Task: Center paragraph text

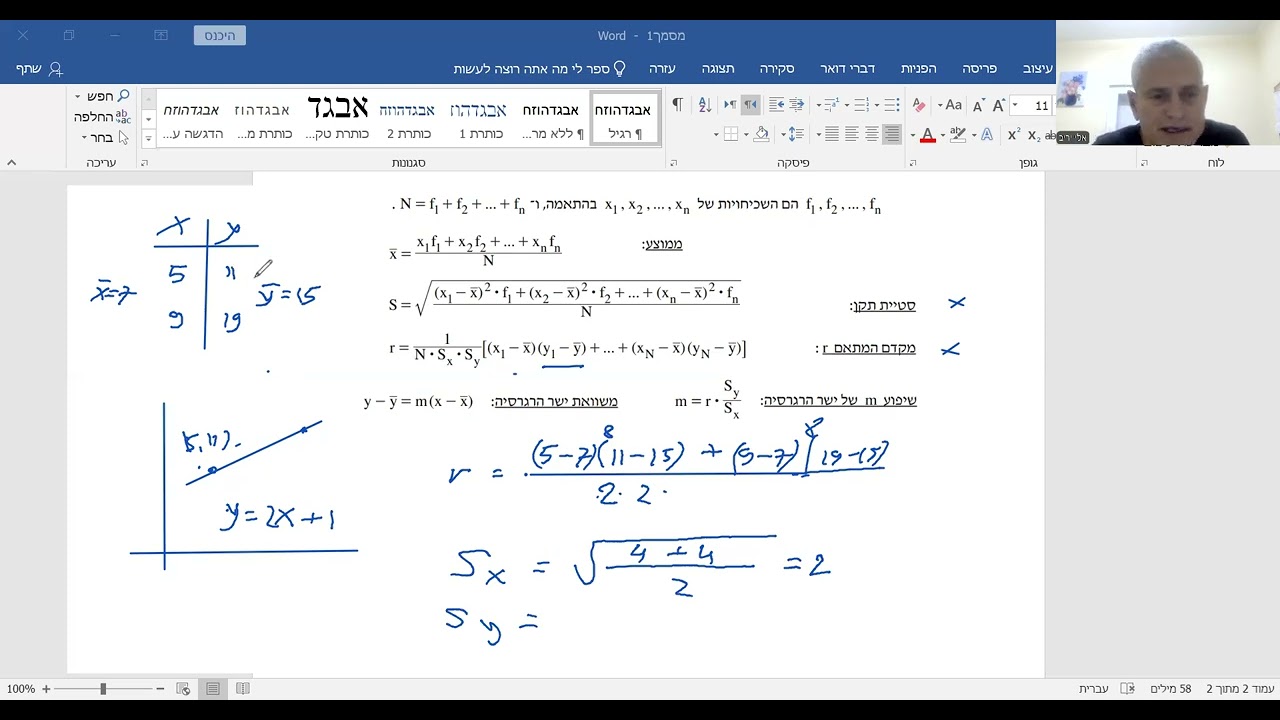Action: point(872,134)
